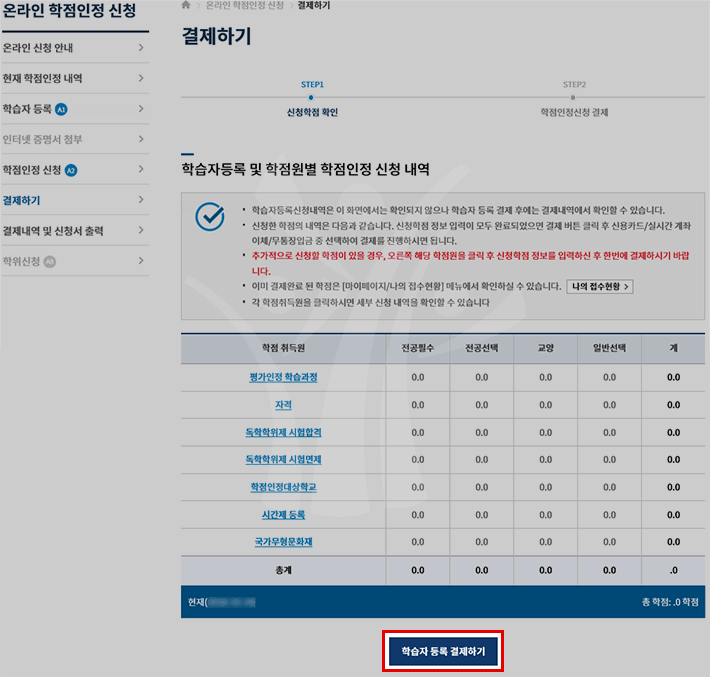Screen dimensions: 710x677
Task: Expand 결제내역 및 신청서 출력 chevron
Action: click(x=141, y=231)
